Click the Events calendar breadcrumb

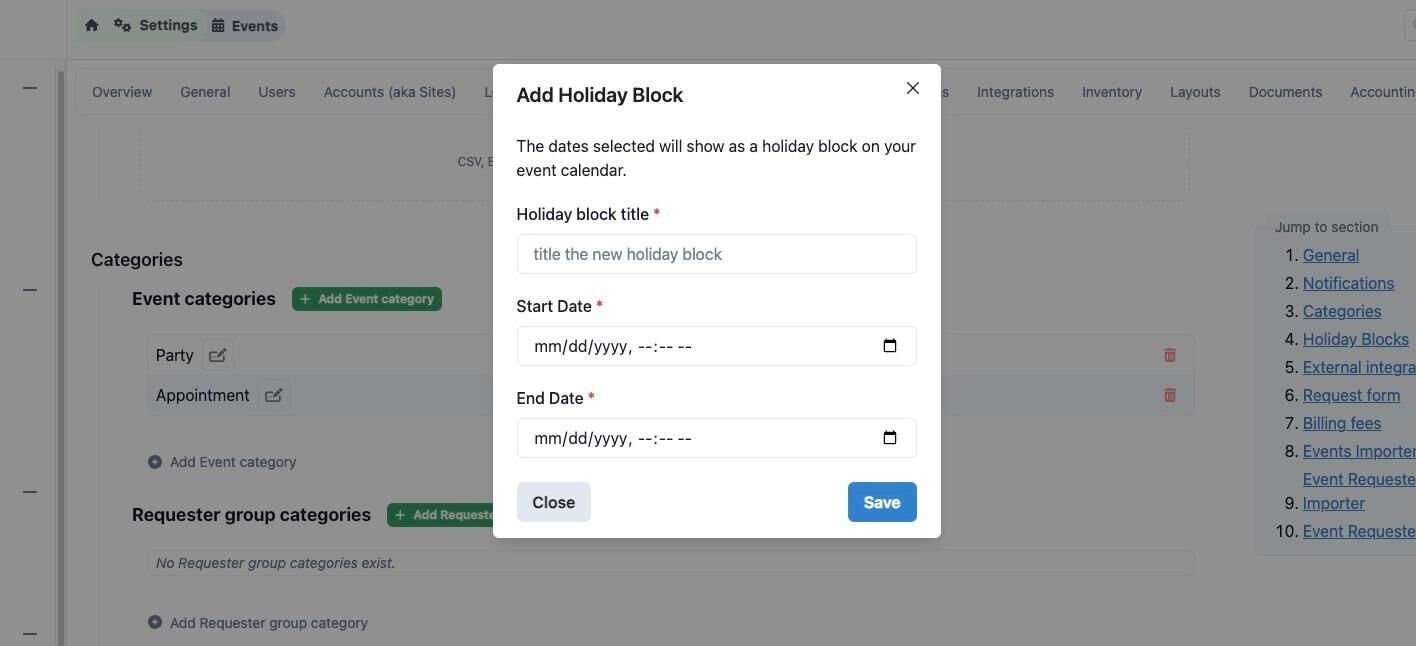pyautogui.click(x=245, y=26)
